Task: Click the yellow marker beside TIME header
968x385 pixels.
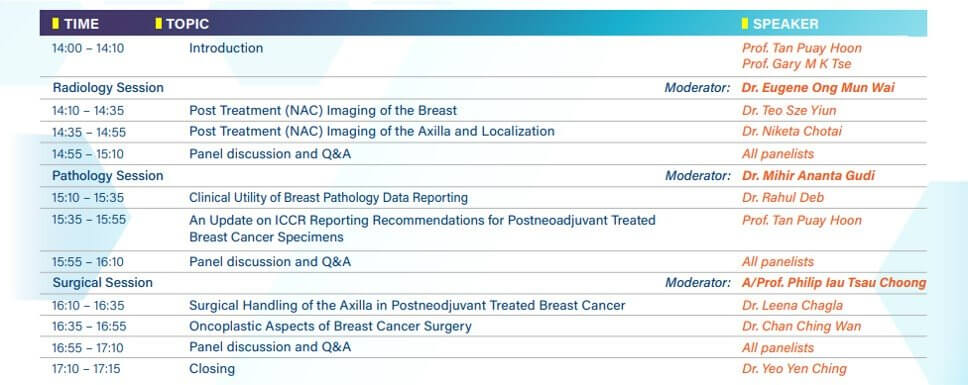Action: [x=56, y=23]
